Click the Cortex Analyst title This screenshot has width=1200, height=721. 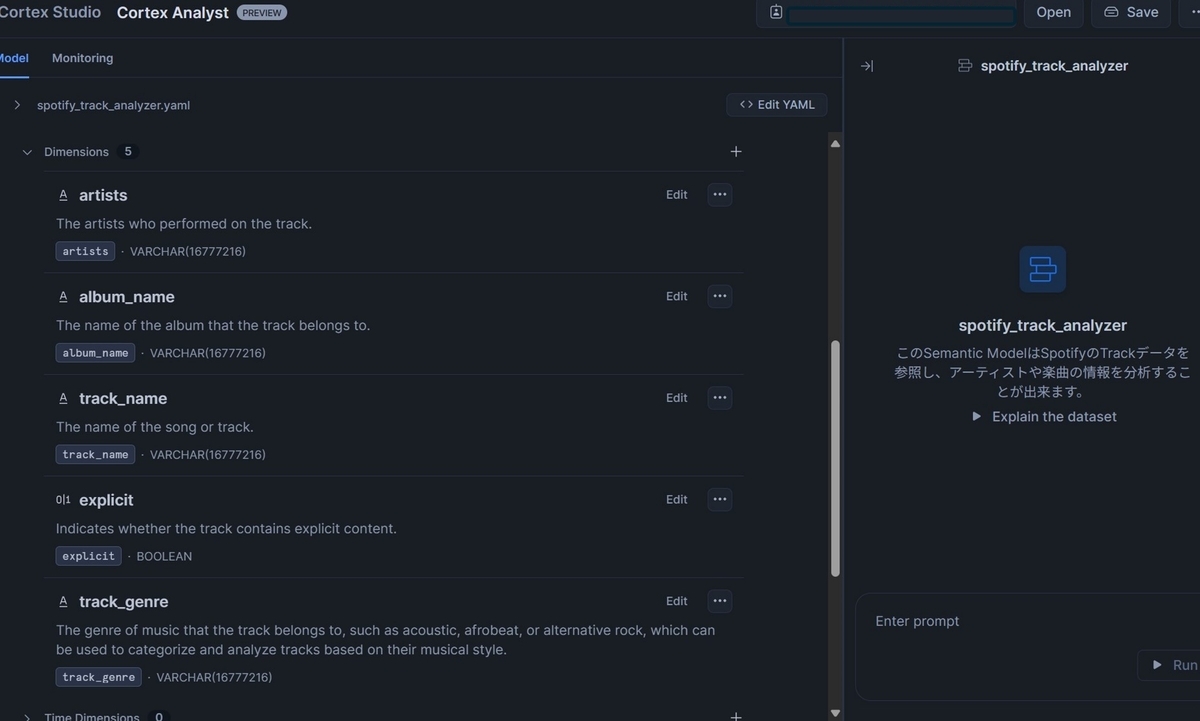tap(173, 13)
